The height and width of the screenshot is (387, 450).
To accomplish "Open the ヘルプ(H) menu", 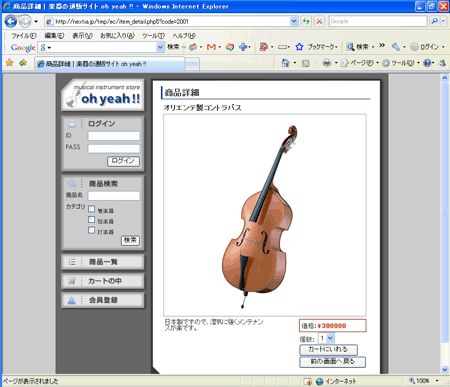I will pos(184,35).
